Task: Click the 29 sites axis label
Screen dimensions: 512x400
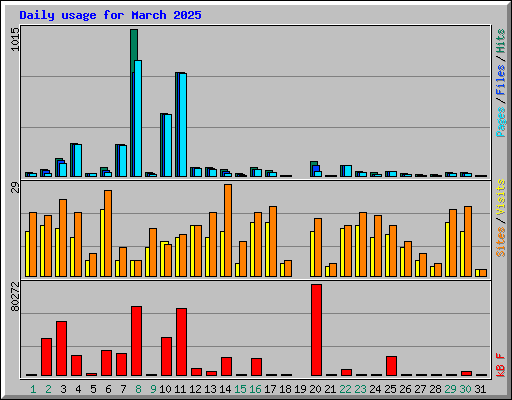Action: (x=15, y=188)
